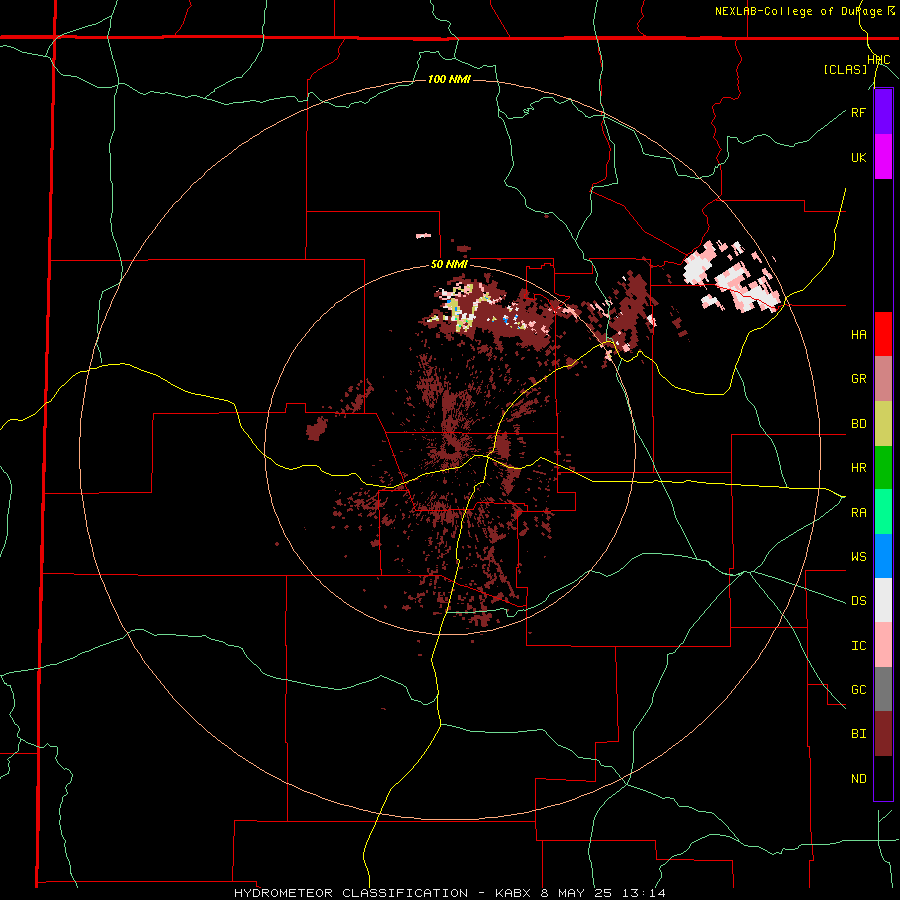Click the IC light-pink legend swatch

(x=883, y=645)
